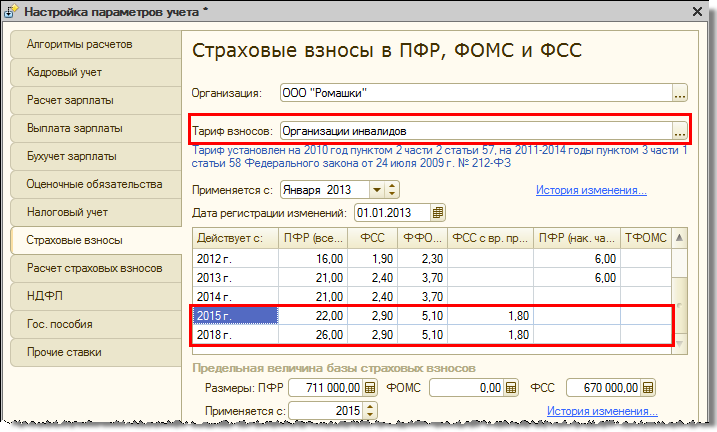Click year stepper beside 2015 value

pos(370,411)
